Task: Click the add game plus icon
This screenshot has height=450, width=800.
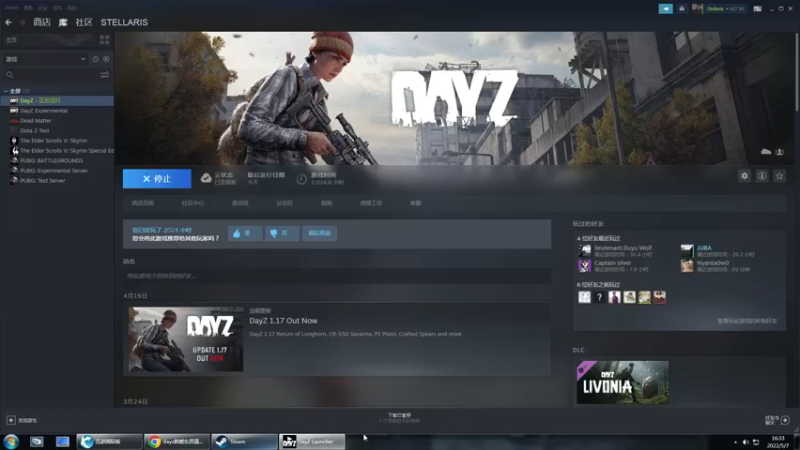Action: (11, 420)
